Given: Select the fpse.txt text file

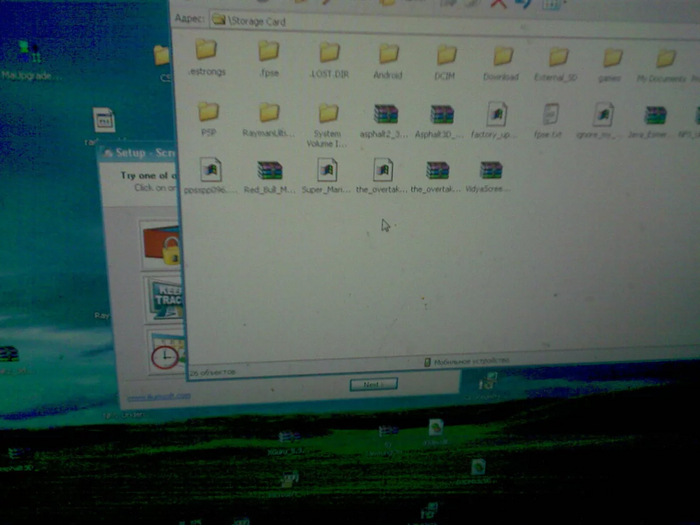Looking at the screenshot, I should 549,121.
